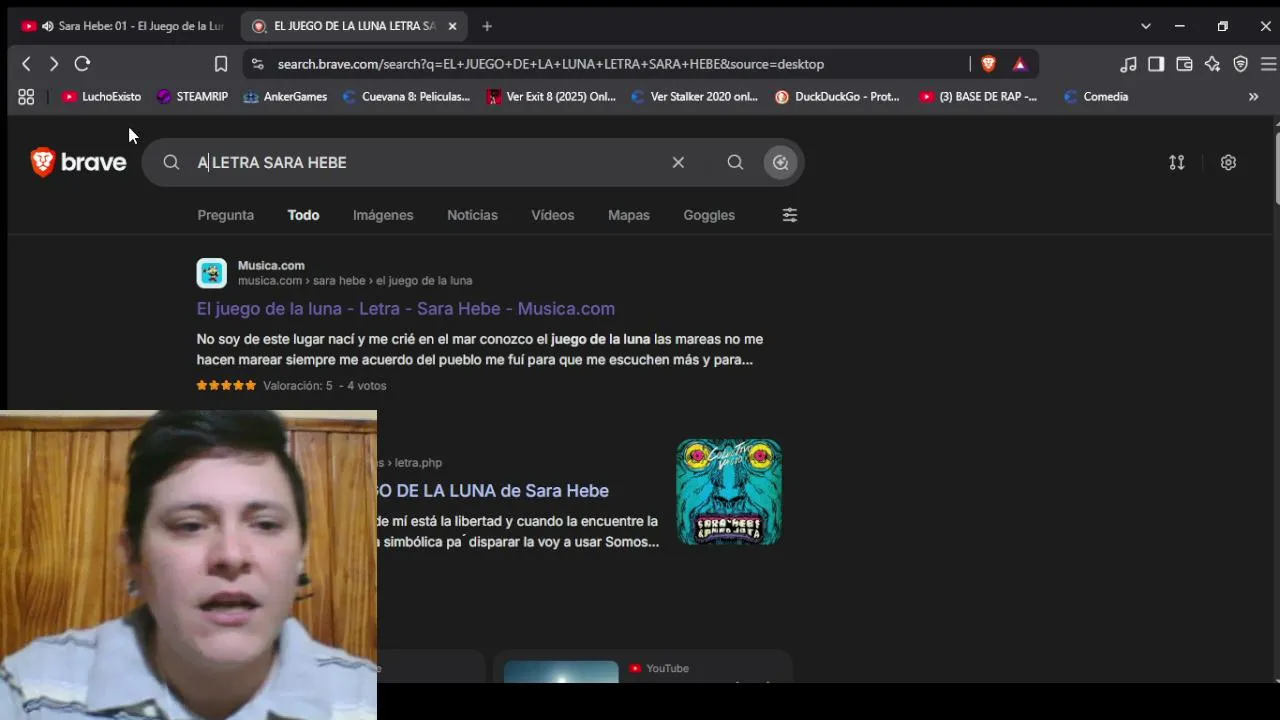
Task: Open Brave Search settings gear
Action: click(1228, 162)
